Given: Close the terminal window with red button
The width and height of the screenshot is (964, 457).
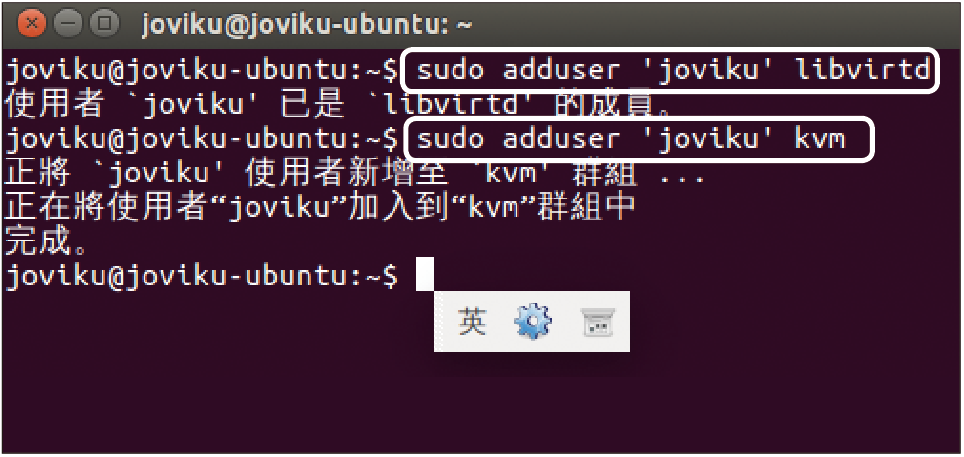Looking at the screenshot, I should pyautogui.click(x=32, y=25).
